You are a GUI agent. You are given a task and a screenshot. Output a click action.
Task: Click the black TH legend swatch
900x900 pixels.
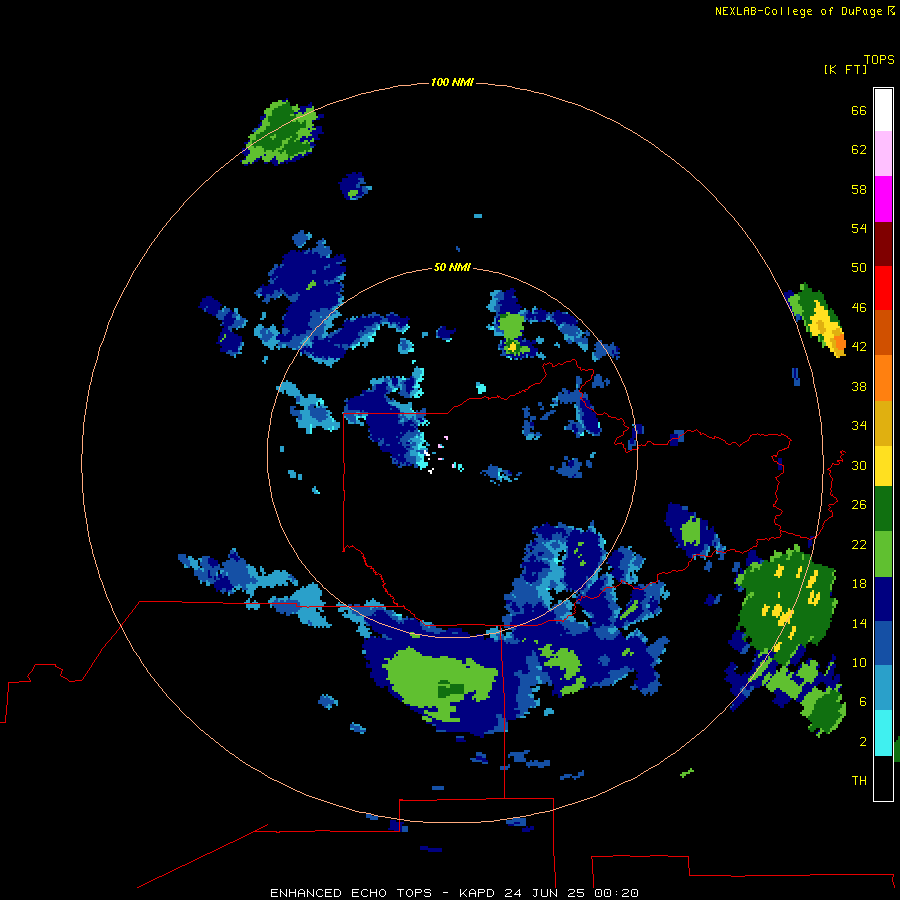[883, 778]
